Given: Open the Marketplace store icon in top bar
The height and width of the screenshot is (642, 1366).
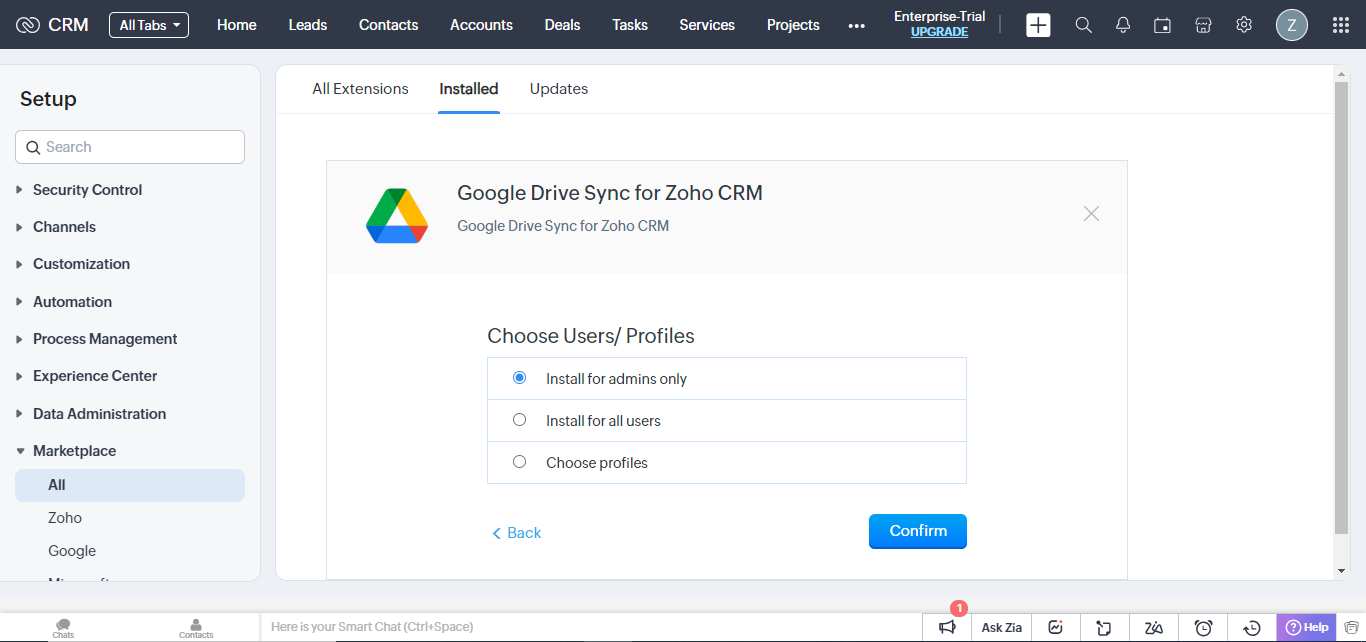Looking at the screenshot, I should pos(1204,25).
